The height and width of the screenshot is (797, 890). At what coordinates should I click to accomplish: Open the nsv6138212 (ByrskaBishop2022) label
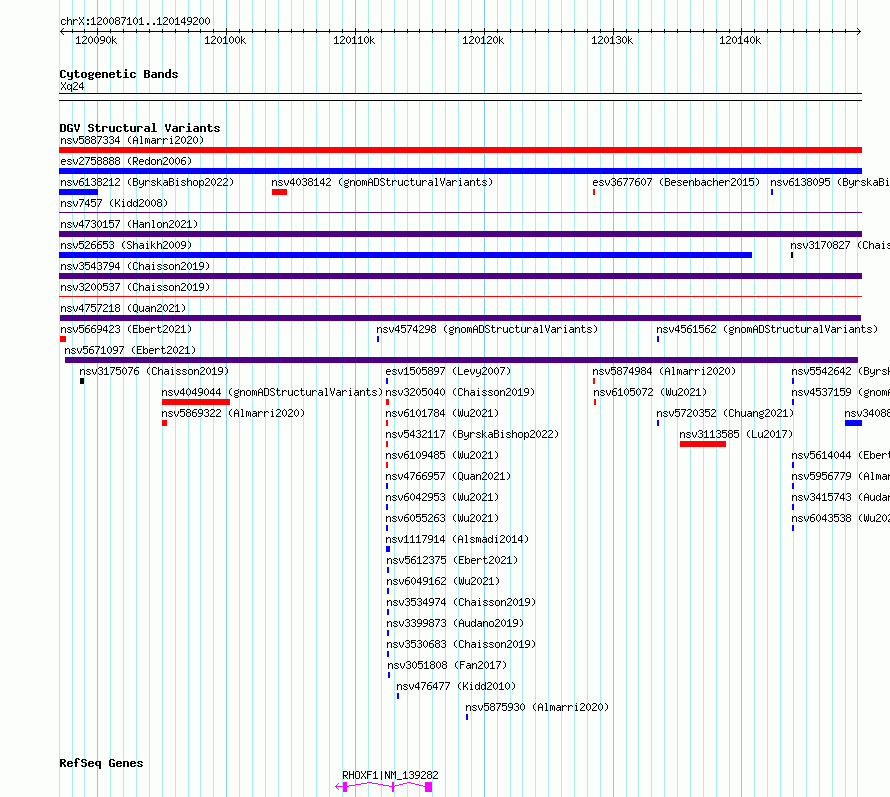(147, 182)
